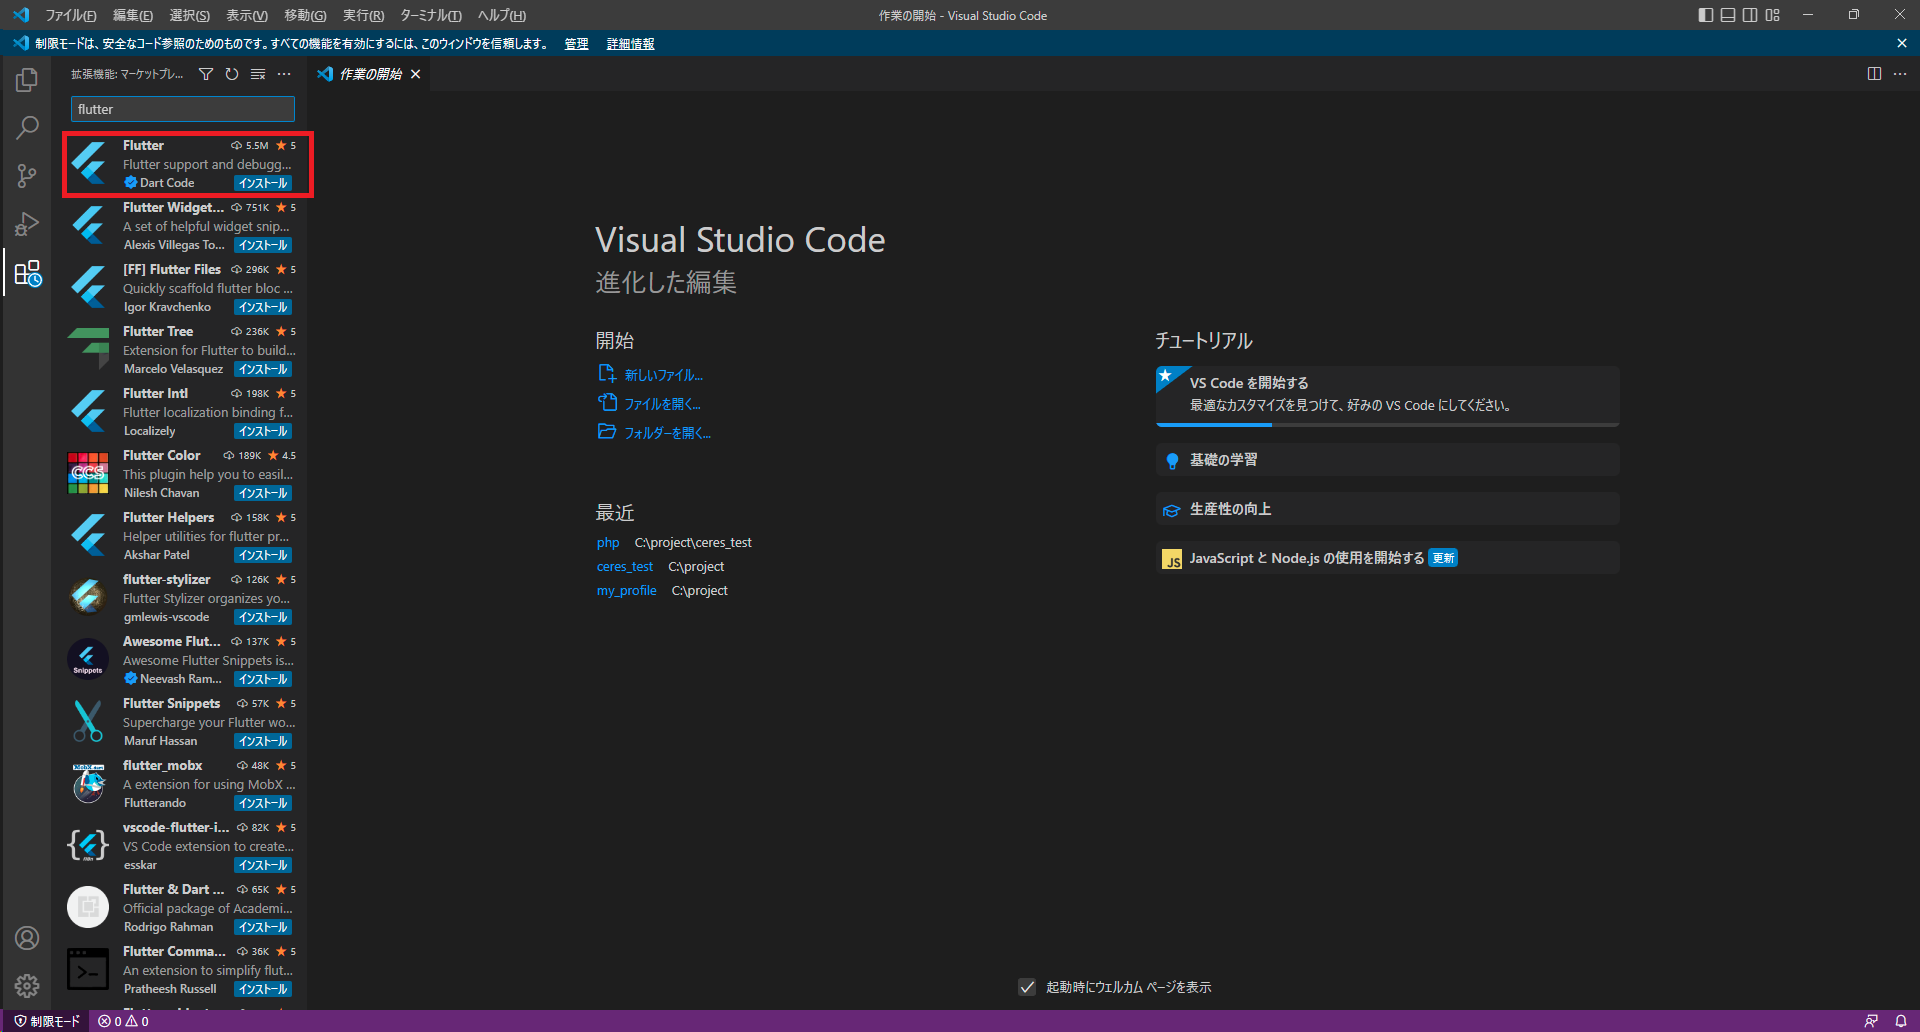This screenshot has height=1032, width=1920.
Task: Click the 制限モード status bar item
Action: click(47, 1021)
